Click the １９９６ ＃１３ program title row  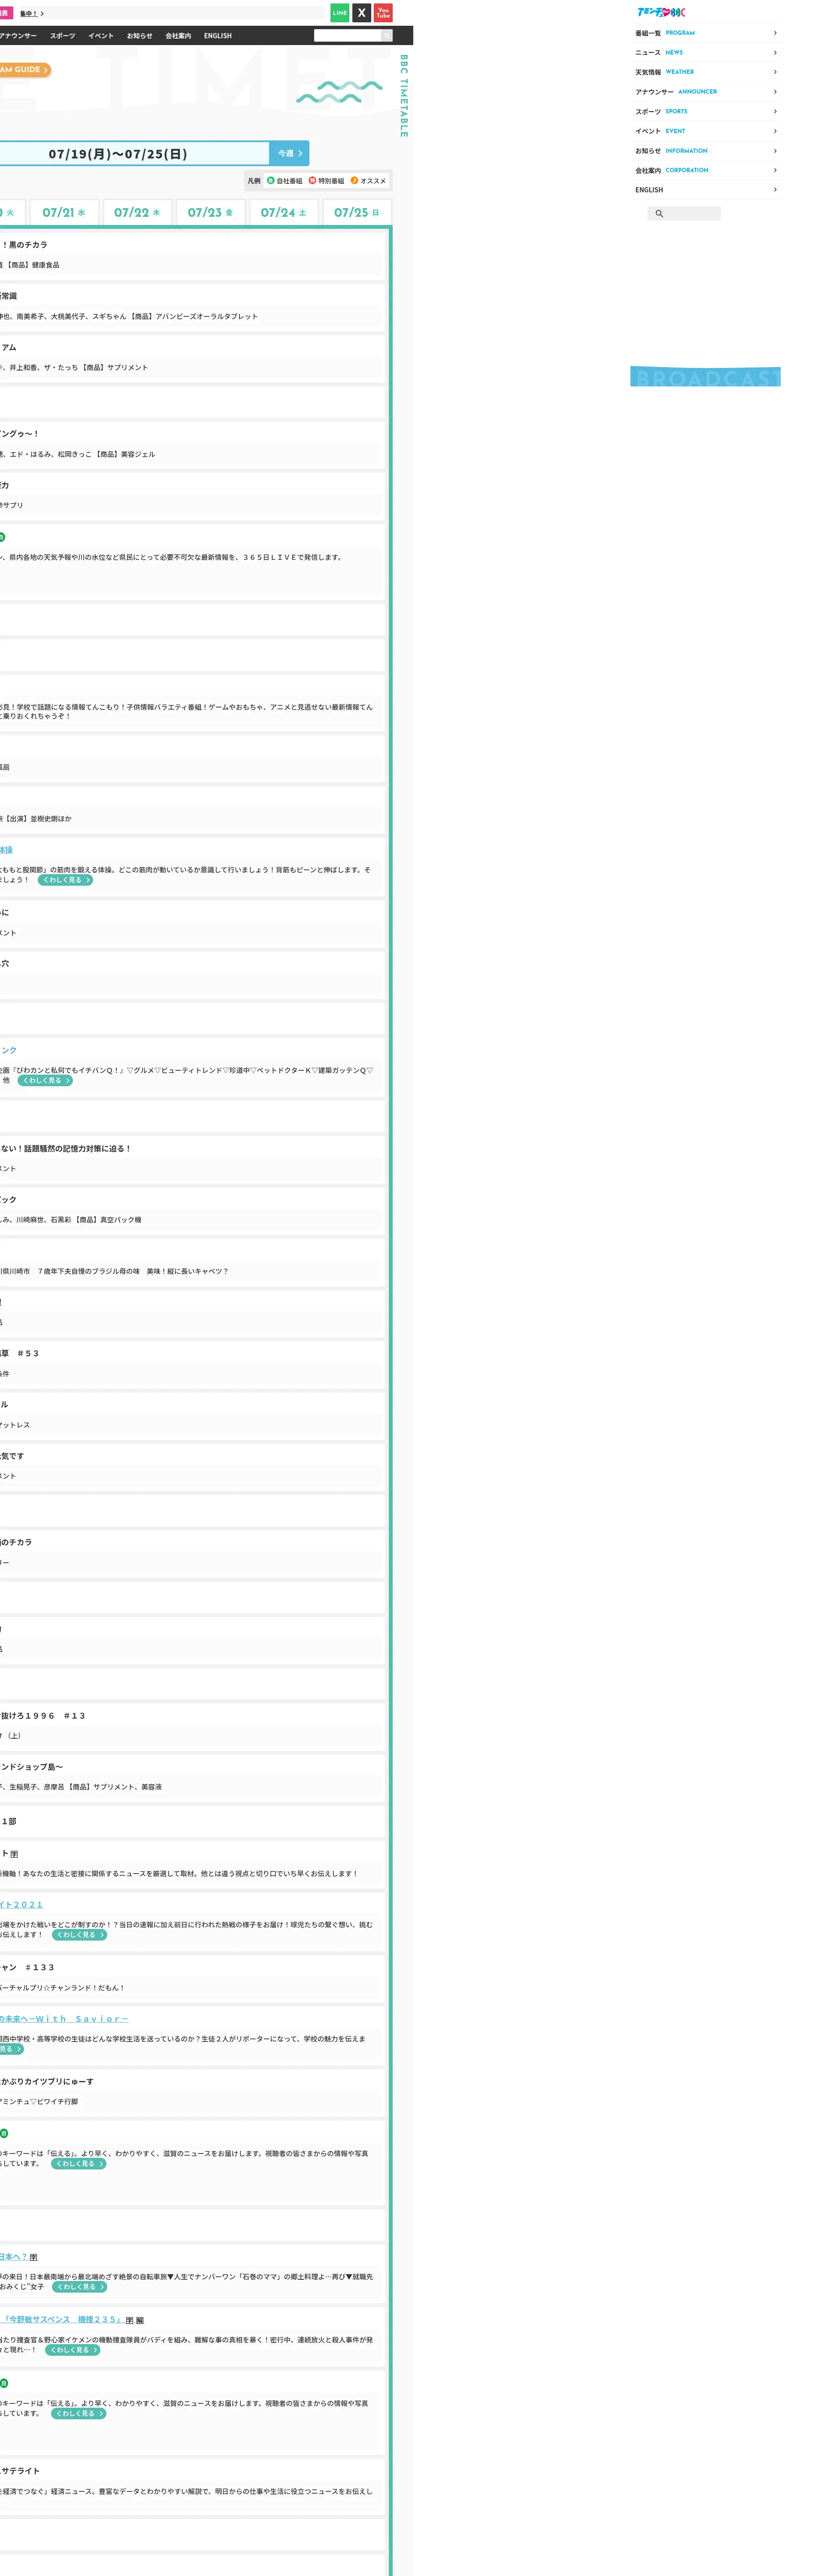[x=43, y=1716]
